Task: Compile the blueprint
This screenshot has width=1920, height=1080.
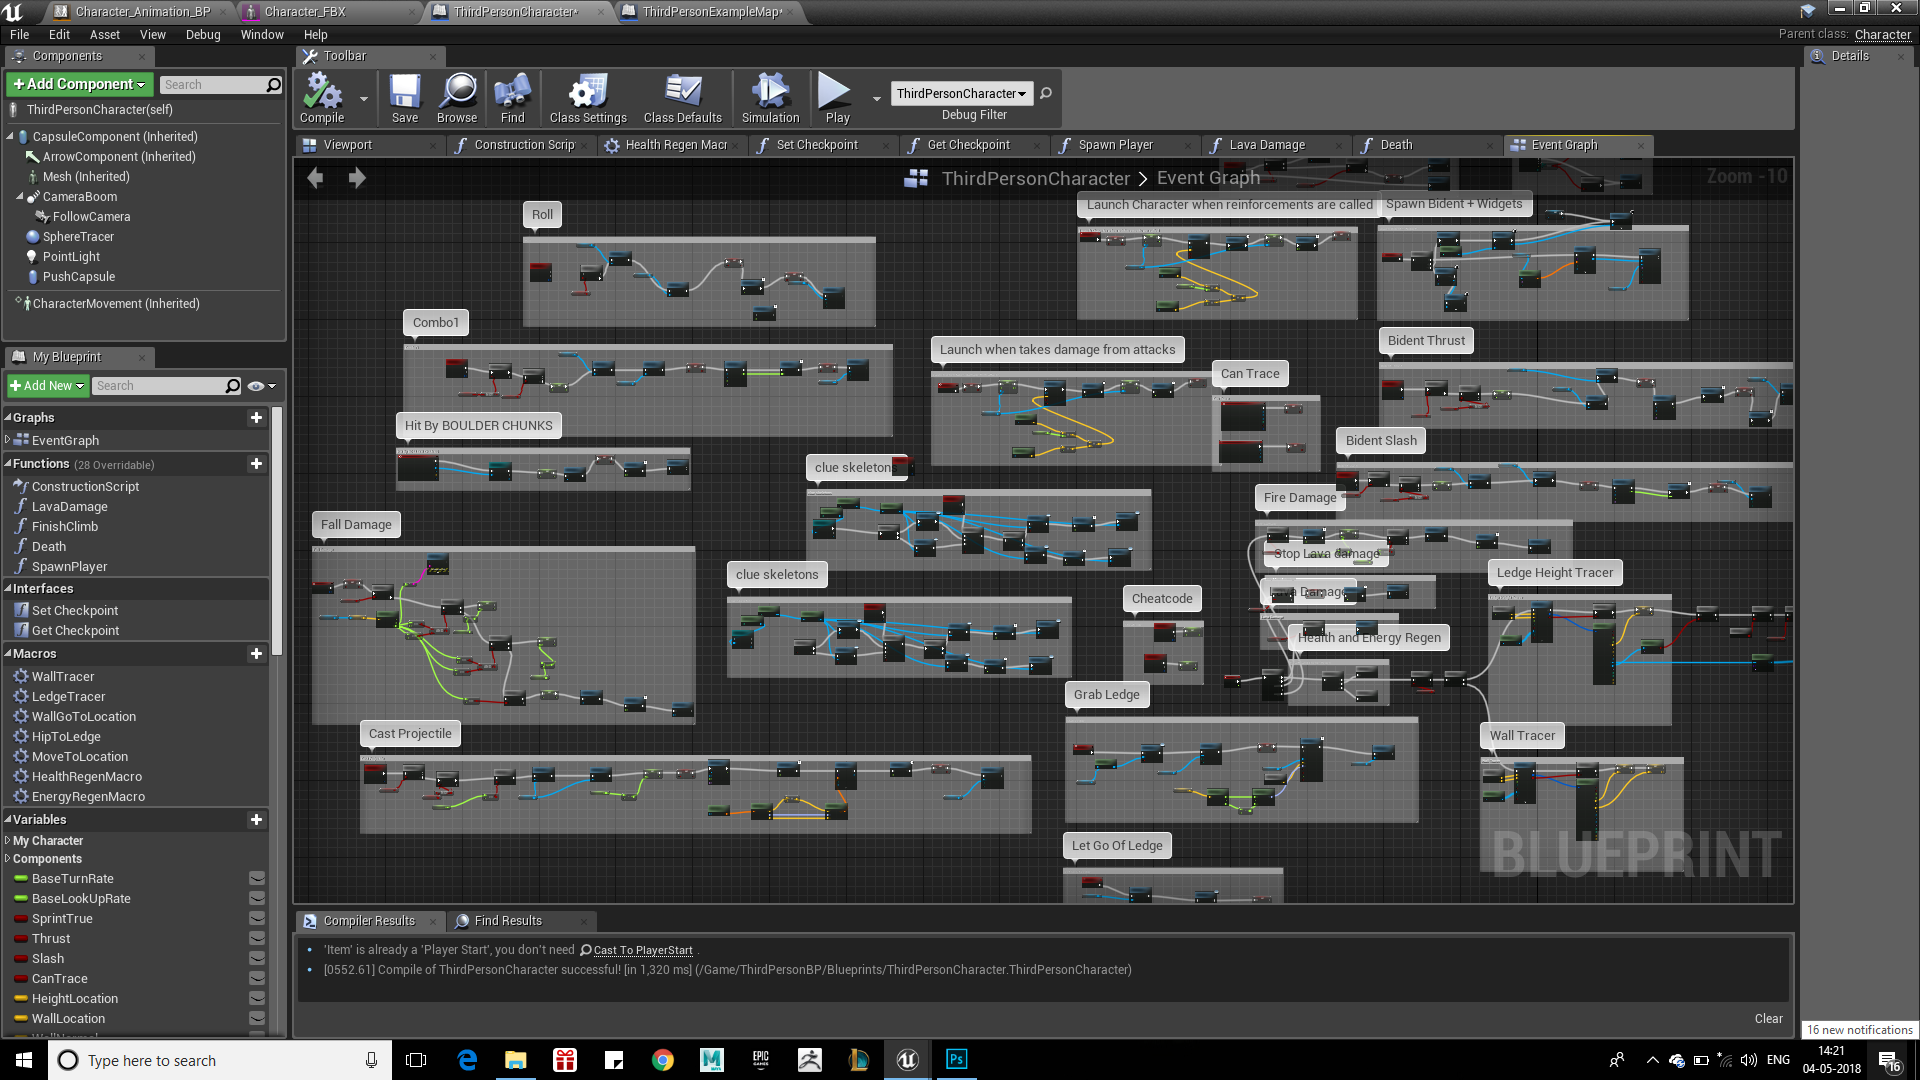Action: [x=322, y=98]
